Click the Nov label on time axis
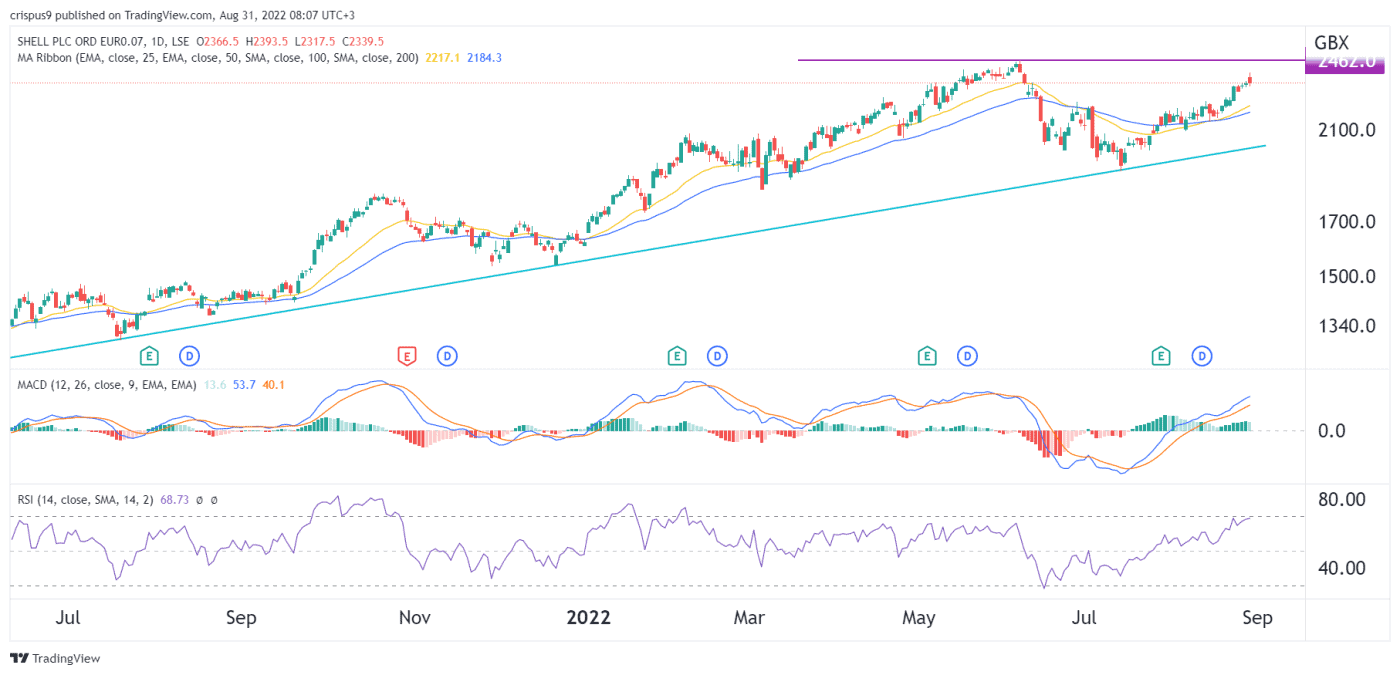This screenshot has height=675, width=1400. coord(414,618)
